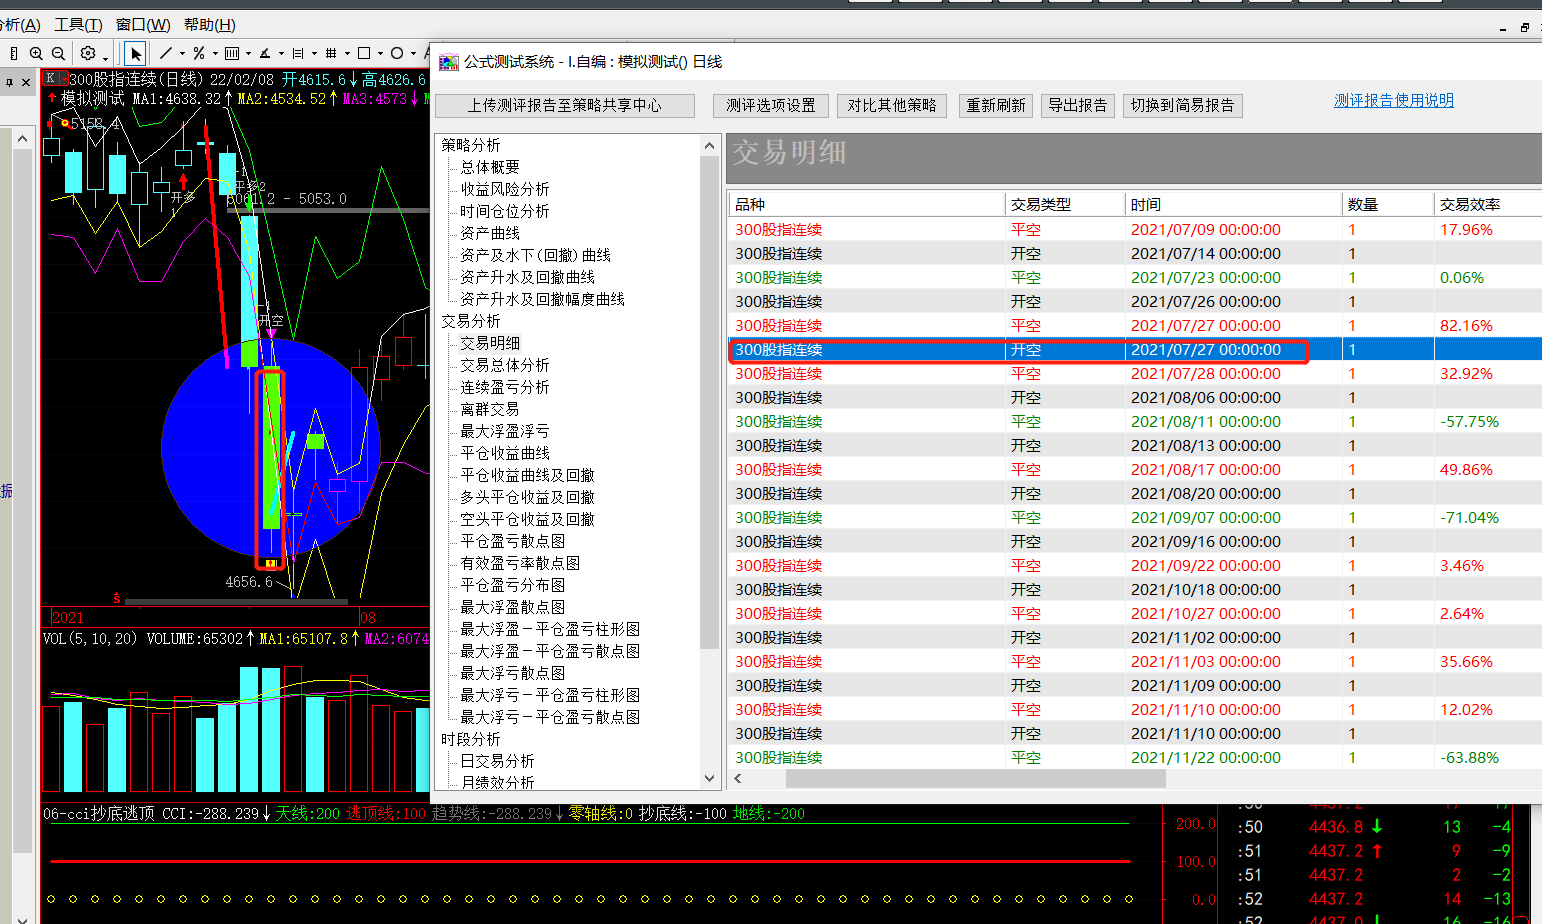Select 总体概要 in the strategy tree
Image resolution: width=1542 pixels, height=924 pixels.
click(x=490, y=167)
